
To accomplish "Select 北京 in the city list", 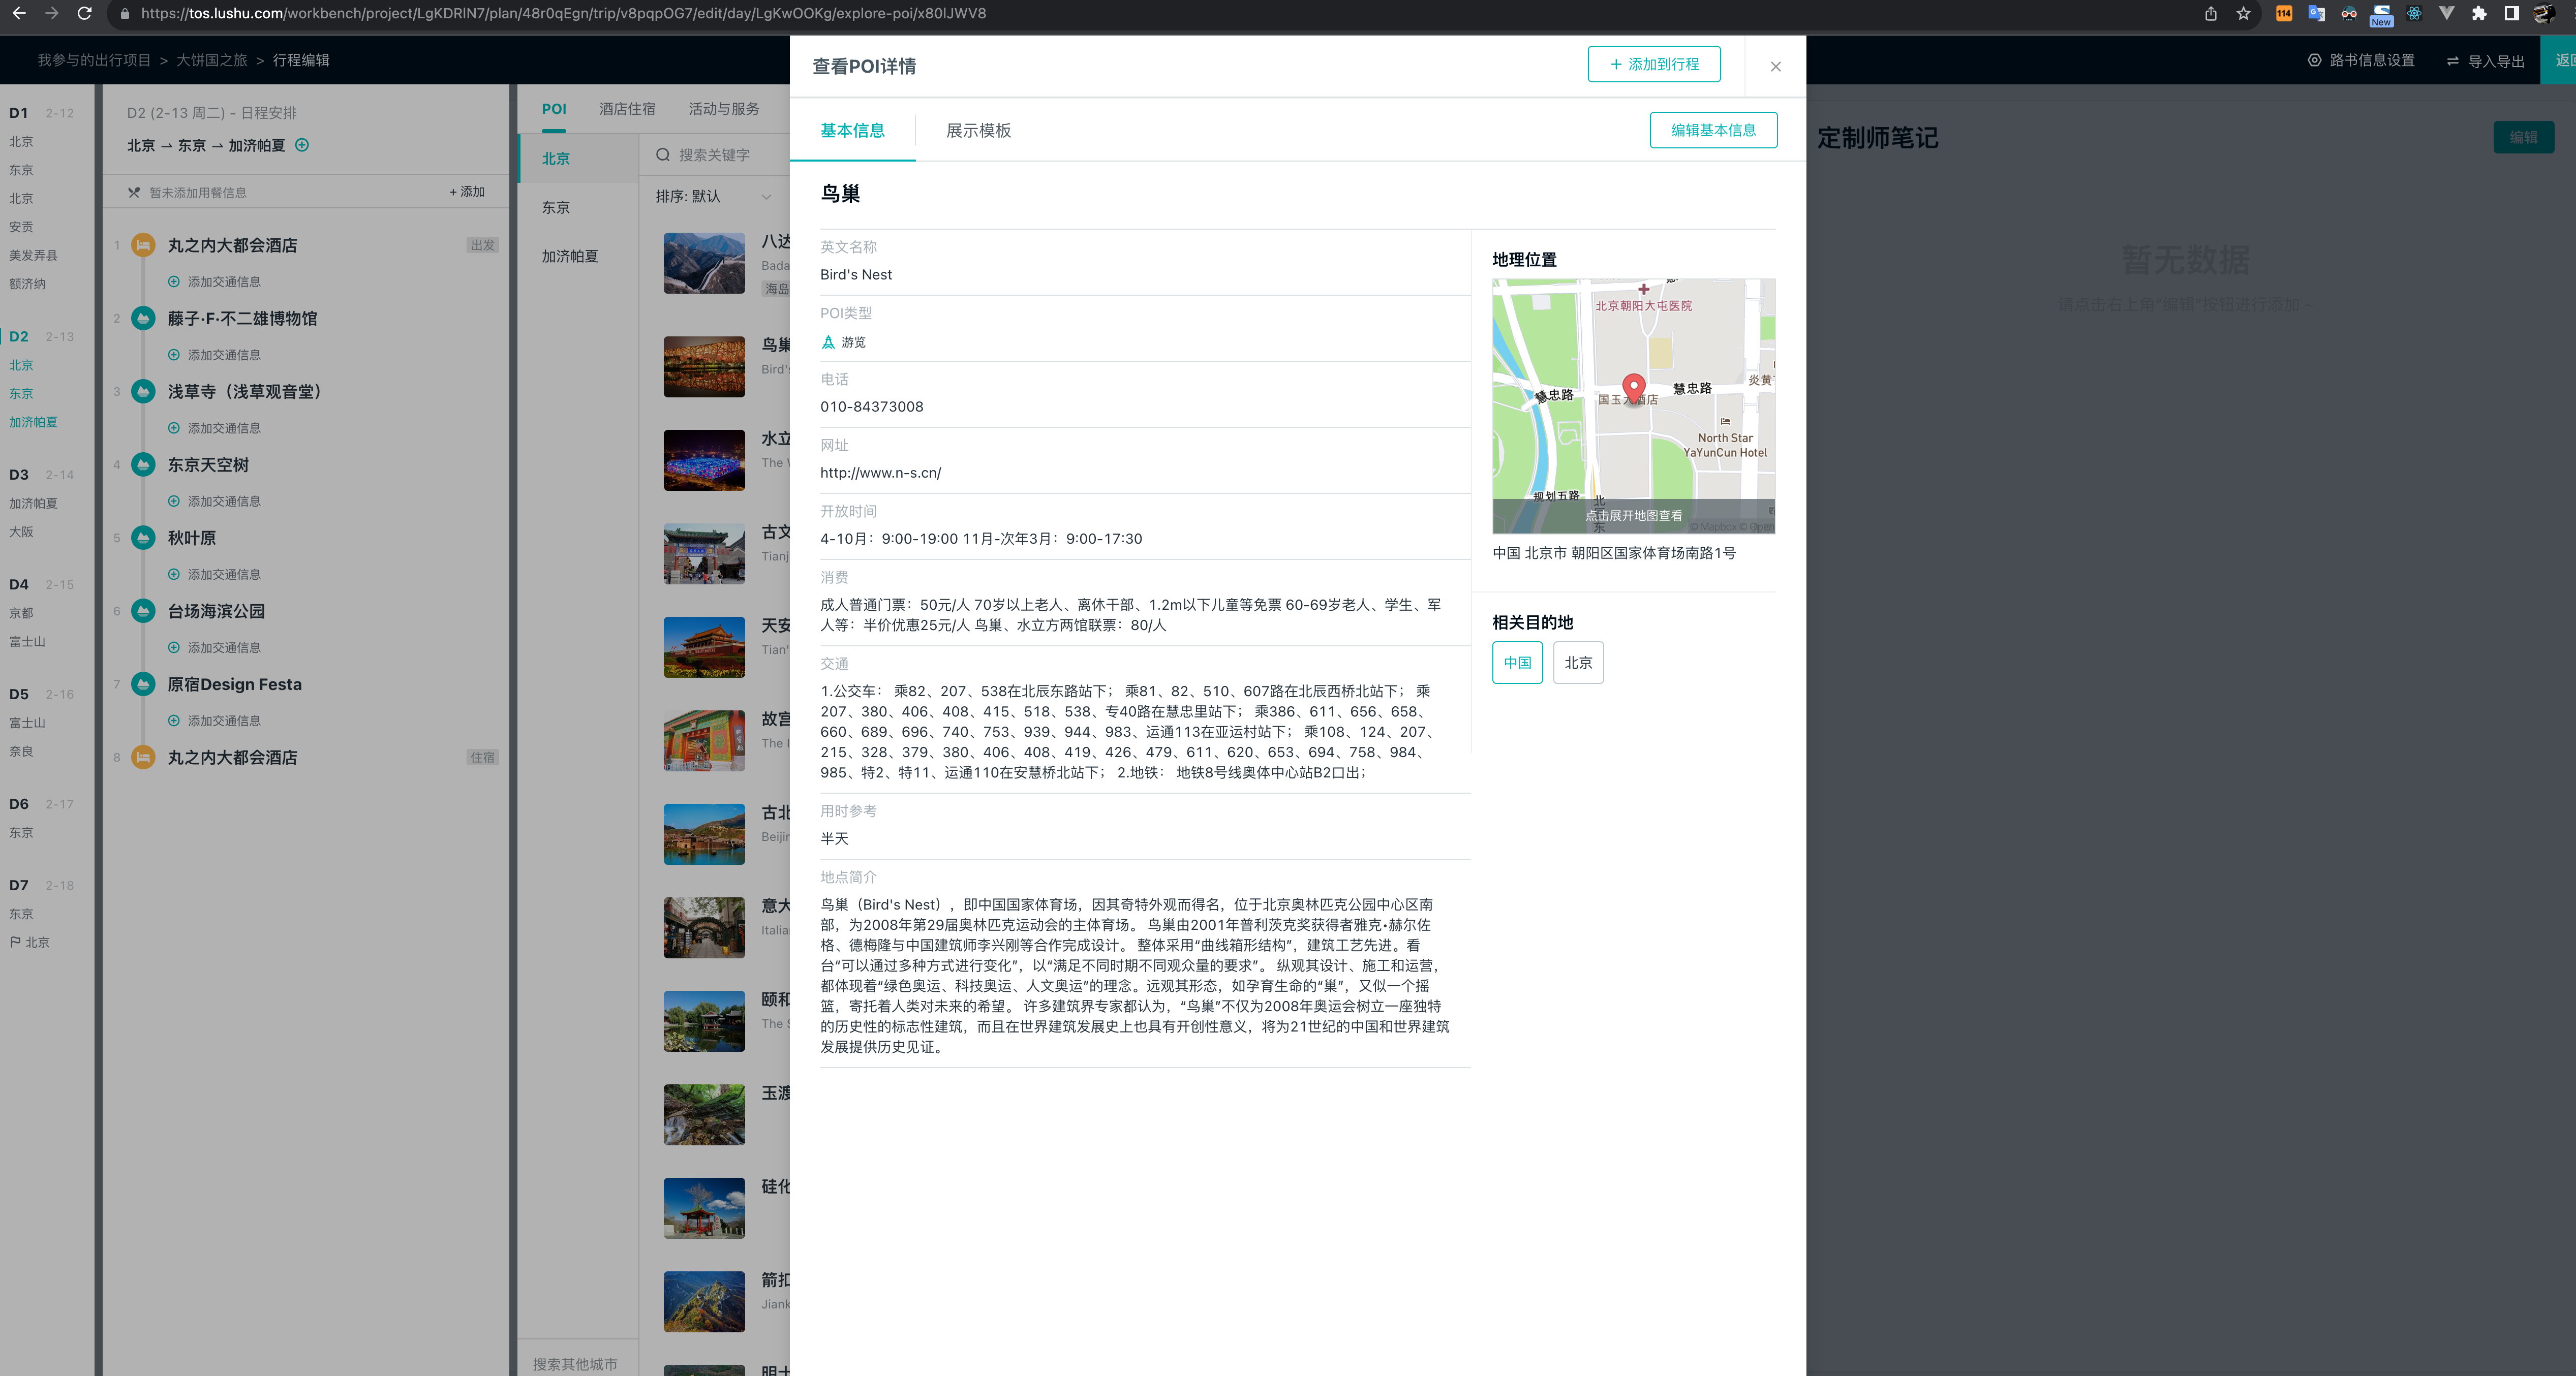I will (578, 158).
